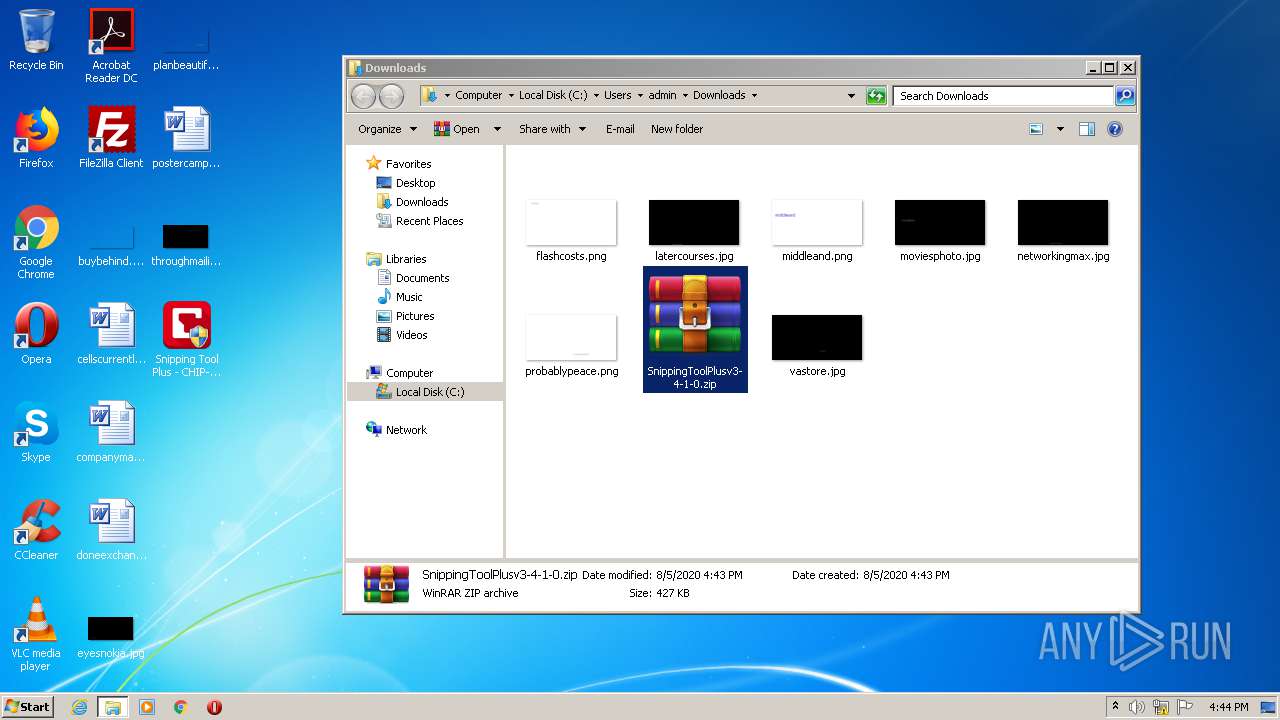Open the Organize dropdown menu
Viewport: 1280px width, 720px height.
pyautogui.click(x=387, y=129)
